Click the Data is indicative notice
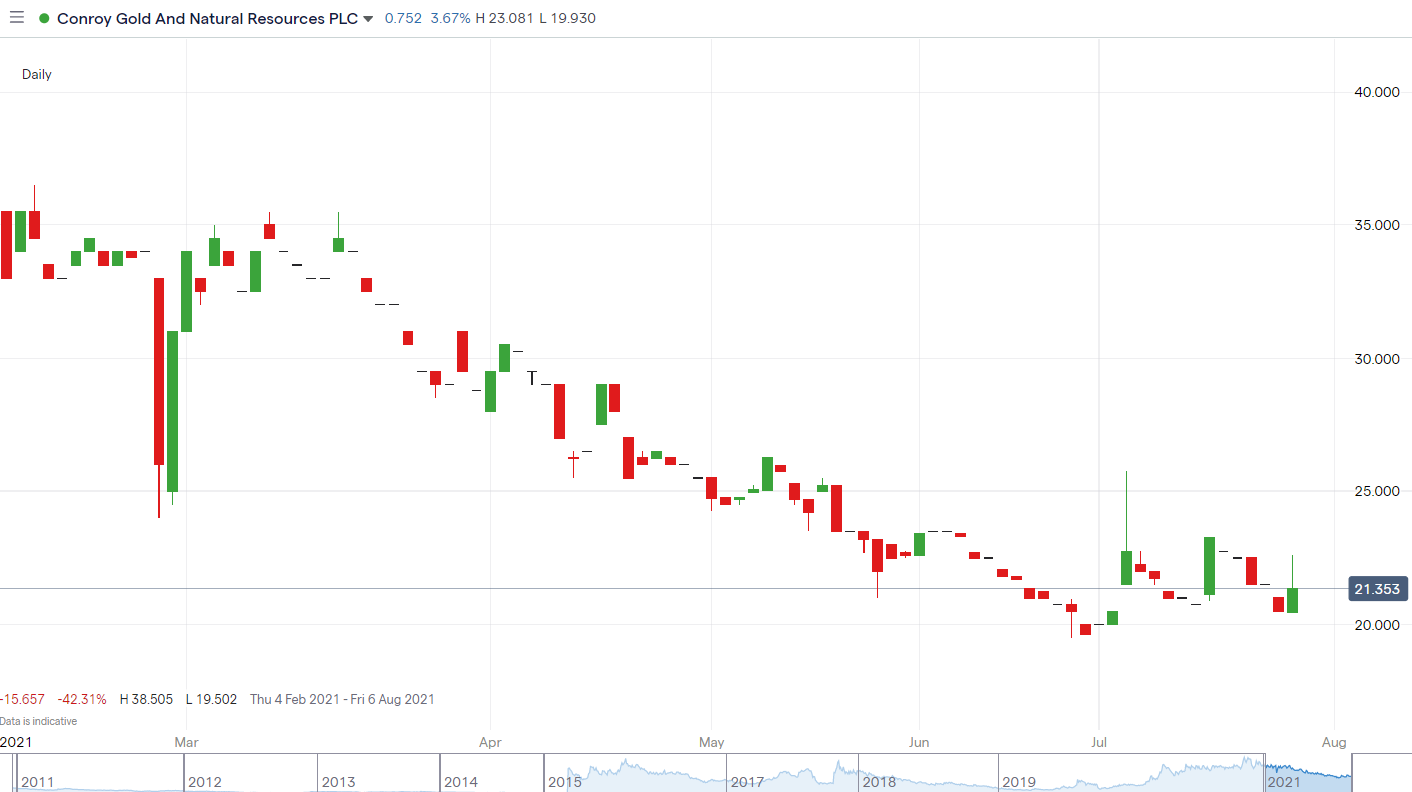Viewport: 1412px width, 792px height. (39, 720)
